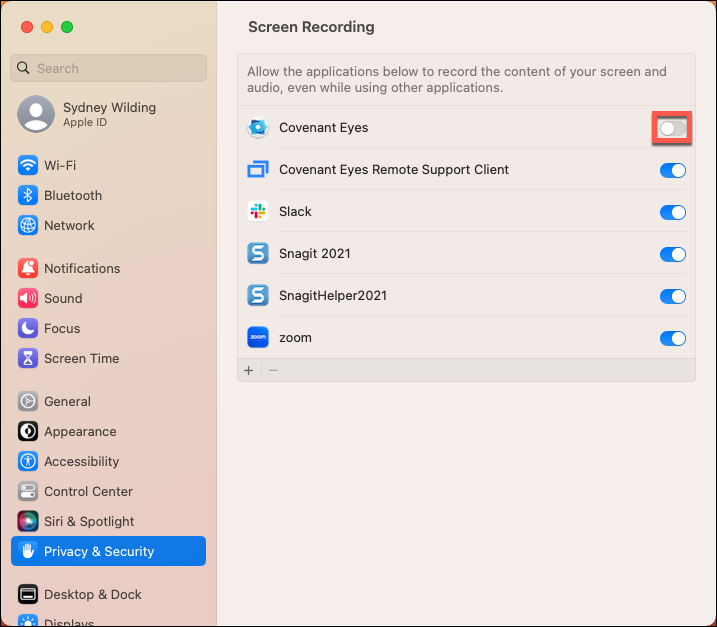Click the Screen Recording page title
The height and width of the screenshot is (627, 717).
pyautogui.click(x=311, y=27)
